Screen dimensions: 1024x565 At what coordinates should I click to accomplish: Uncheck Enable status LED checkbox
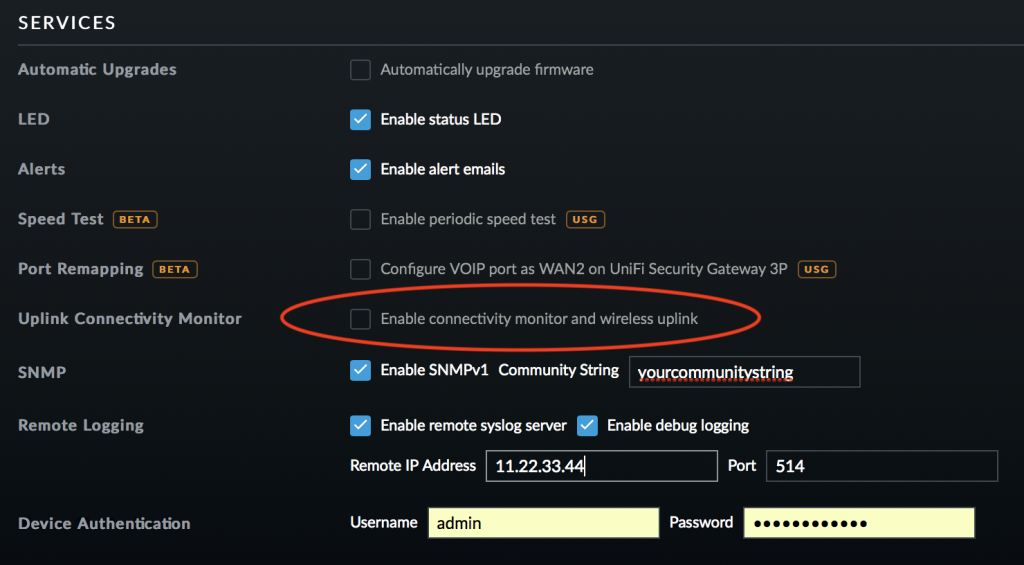360,120
